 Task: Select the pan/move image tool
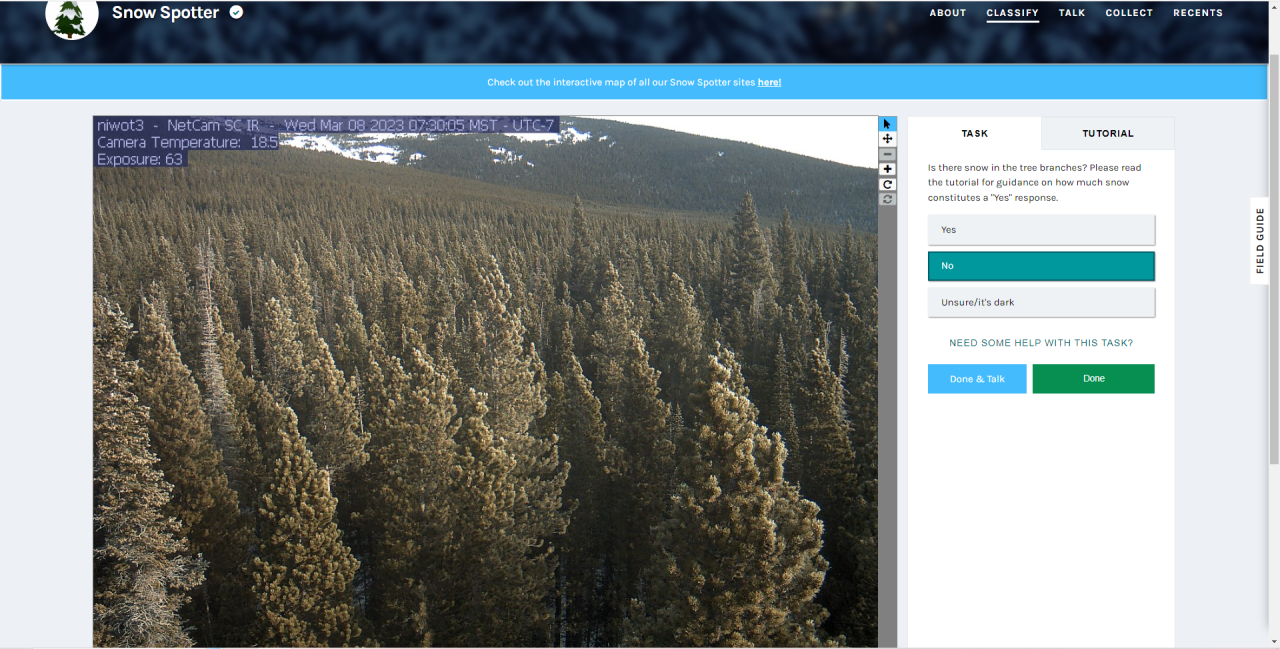[888, 139]
